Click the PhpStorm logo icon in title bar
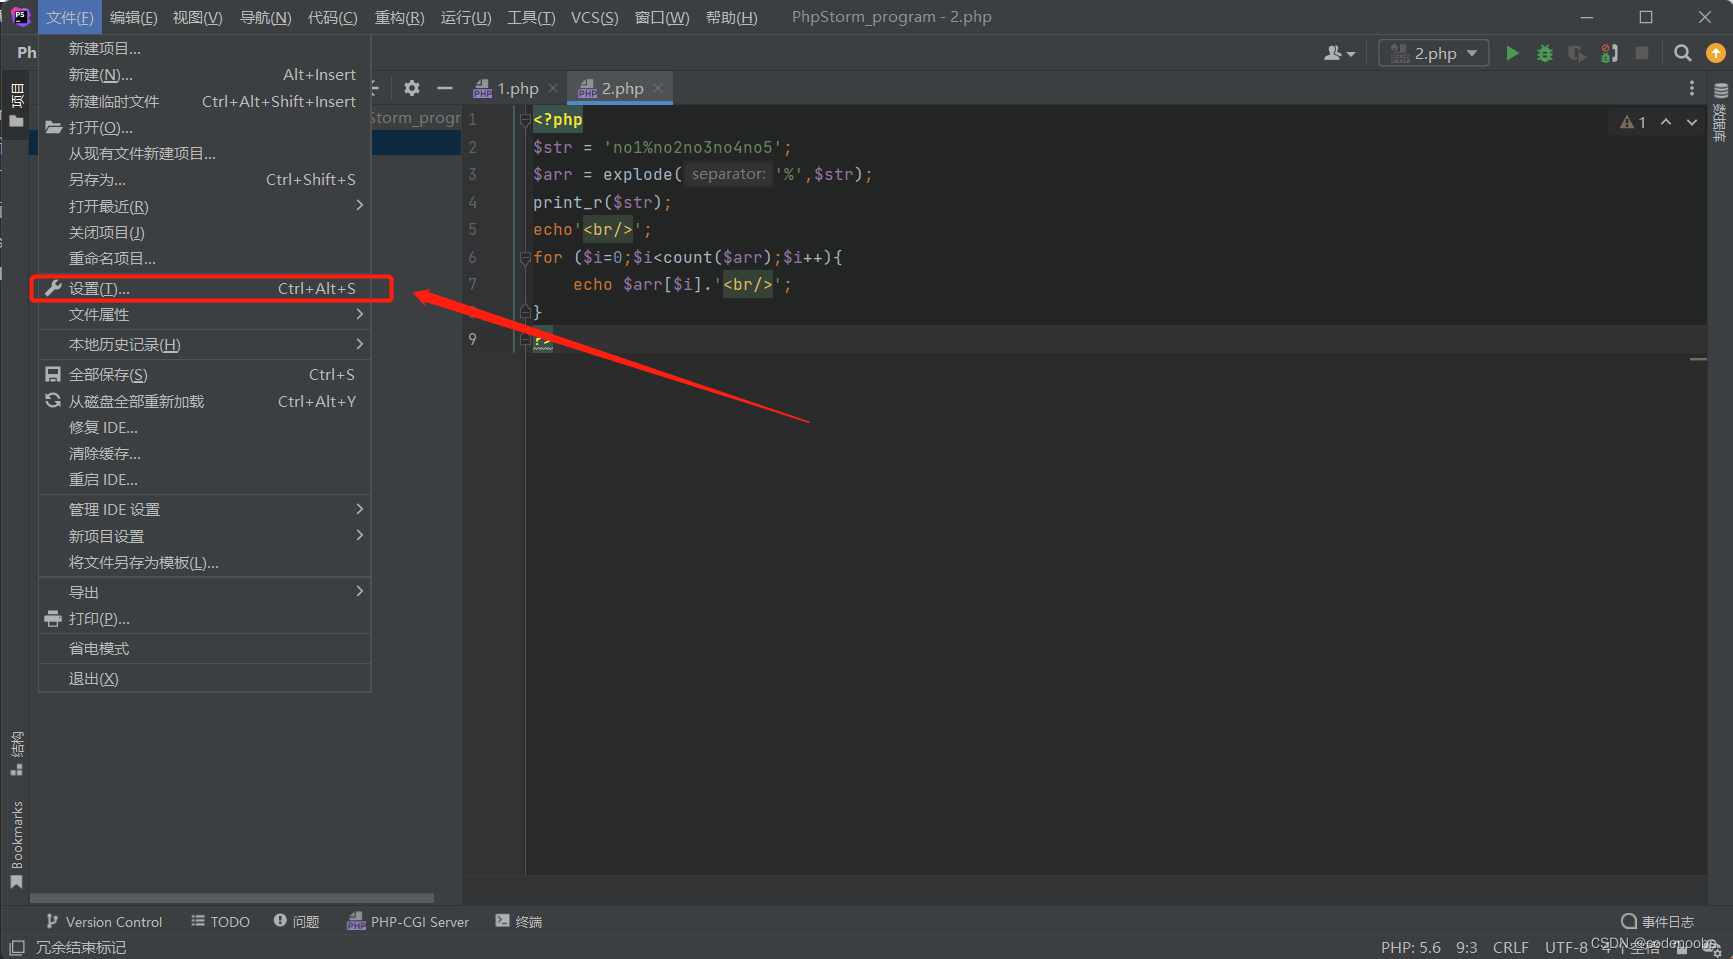Image resolution: width=1733 pixels, height=959 pixels. [20, 17]
